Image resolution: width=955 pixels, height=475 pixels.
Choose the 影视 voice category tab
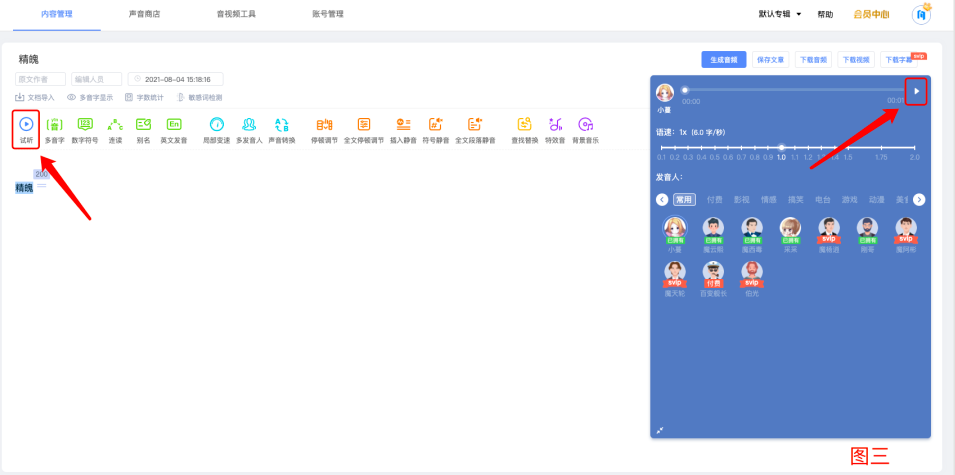[x=741, y=200]
